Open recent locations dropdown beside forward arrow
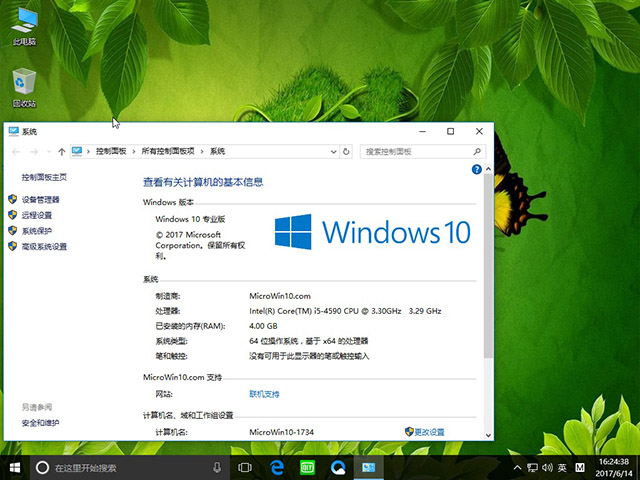 (49, 152)
